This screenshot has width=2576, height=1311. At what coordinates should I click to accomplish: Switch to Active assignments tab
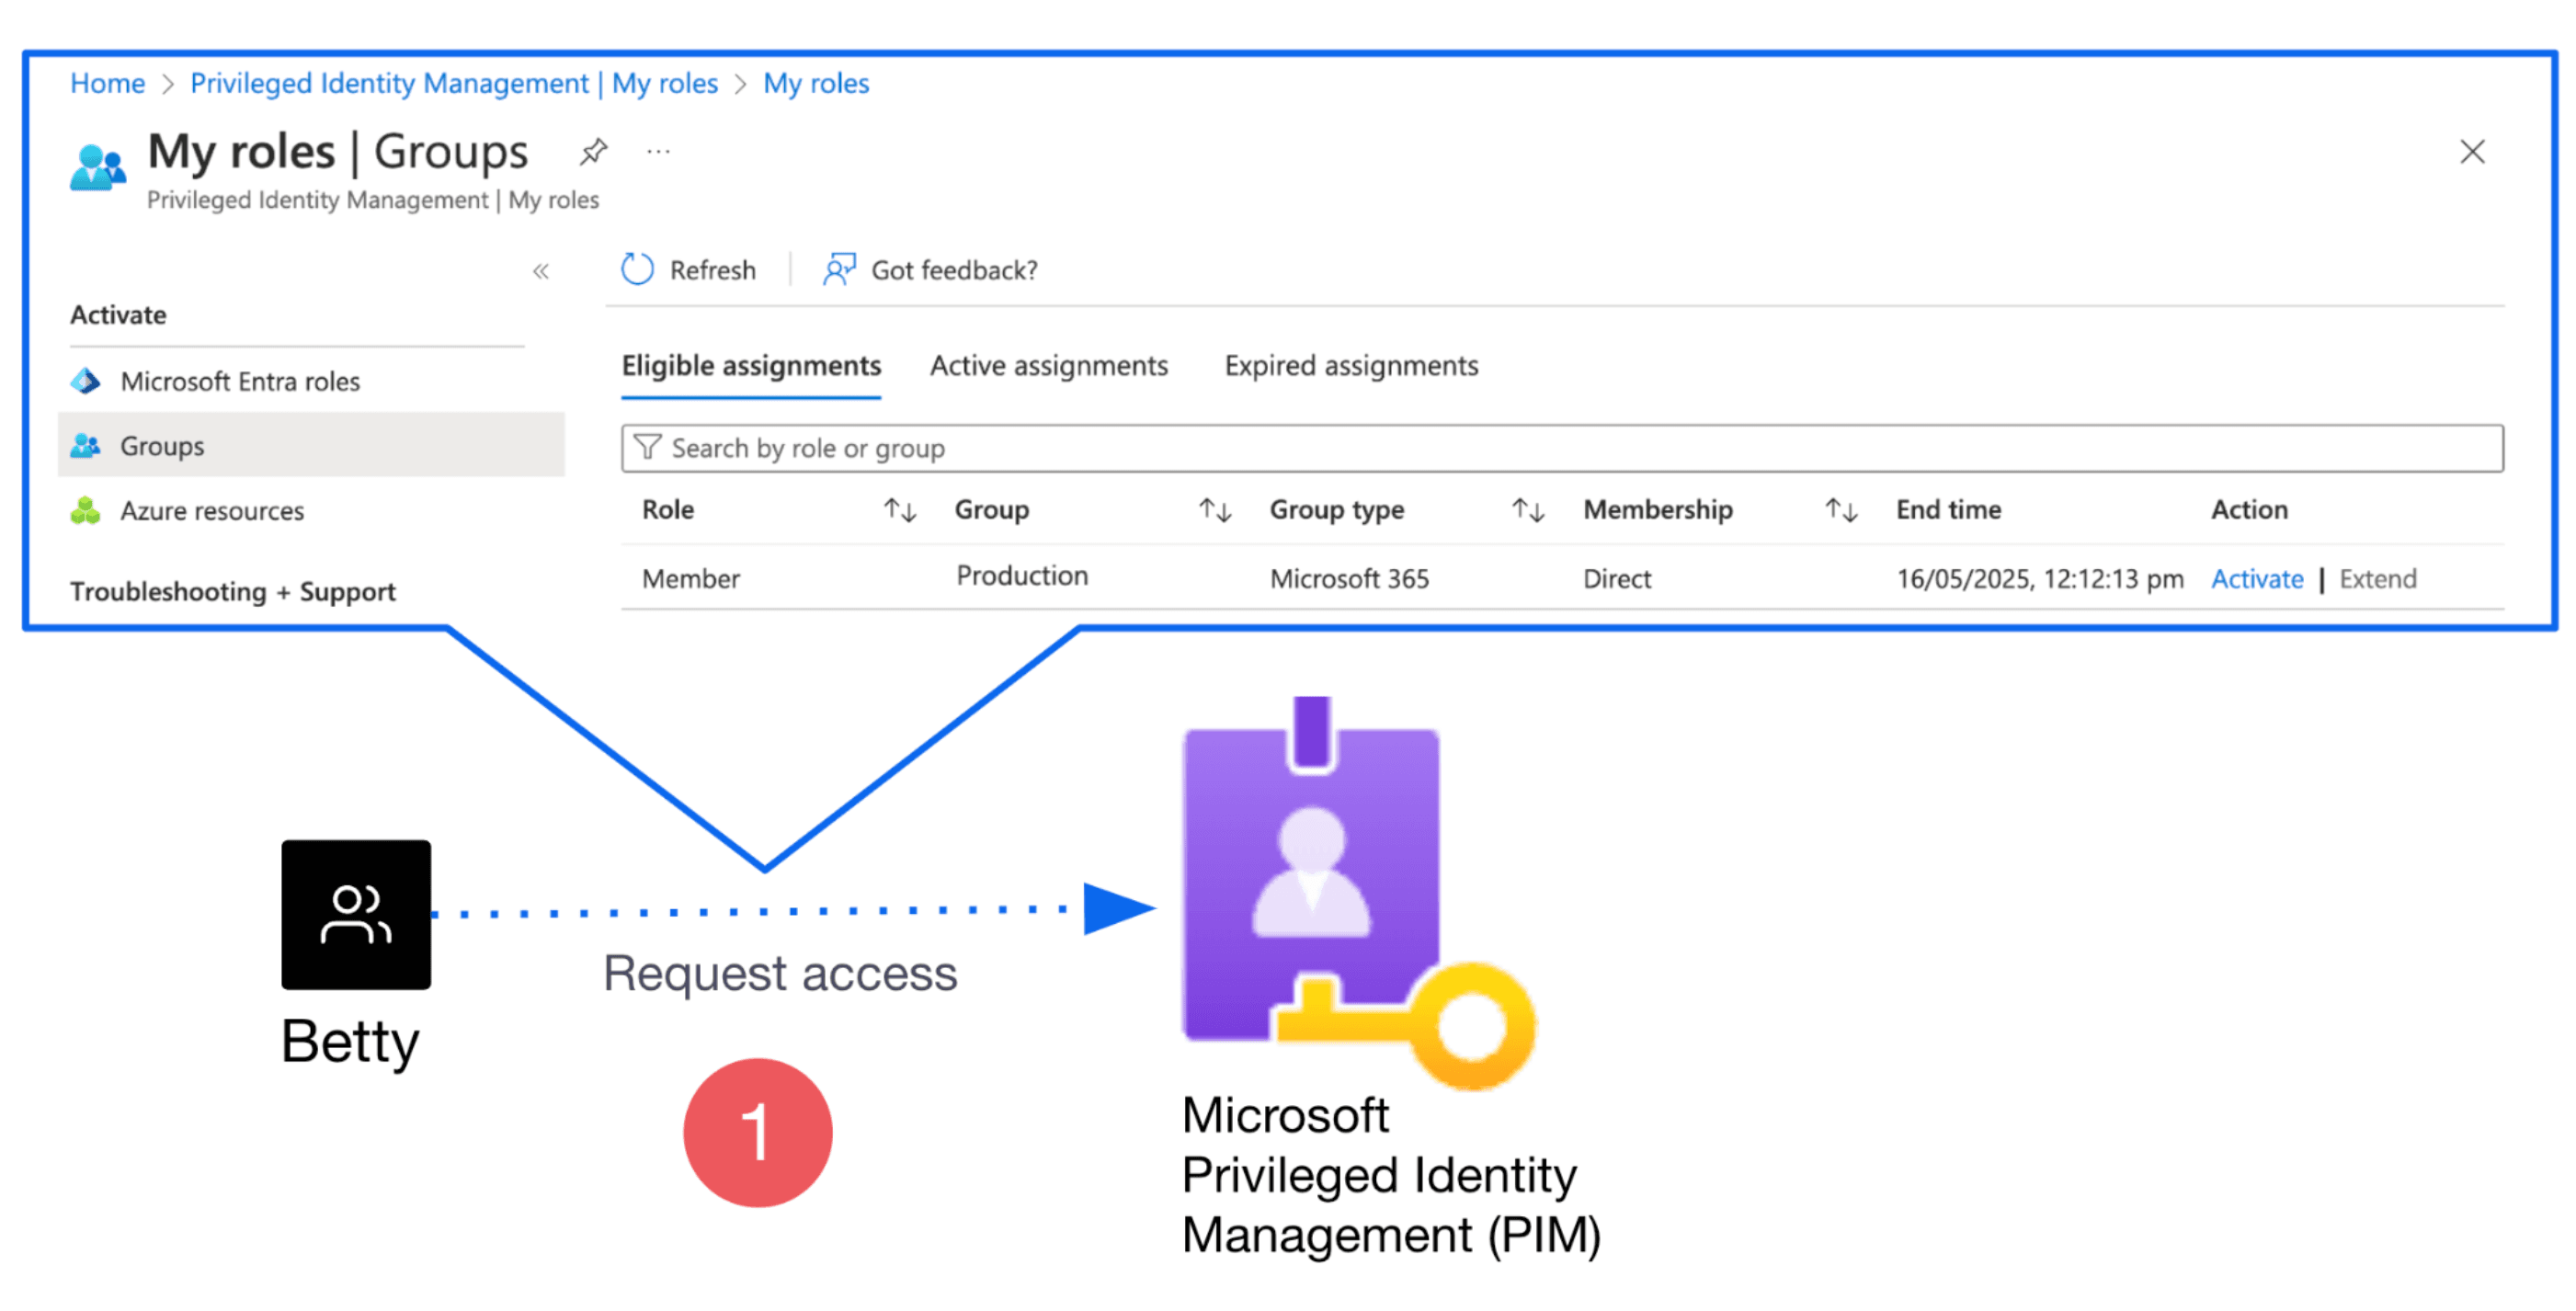[1049, 366]
